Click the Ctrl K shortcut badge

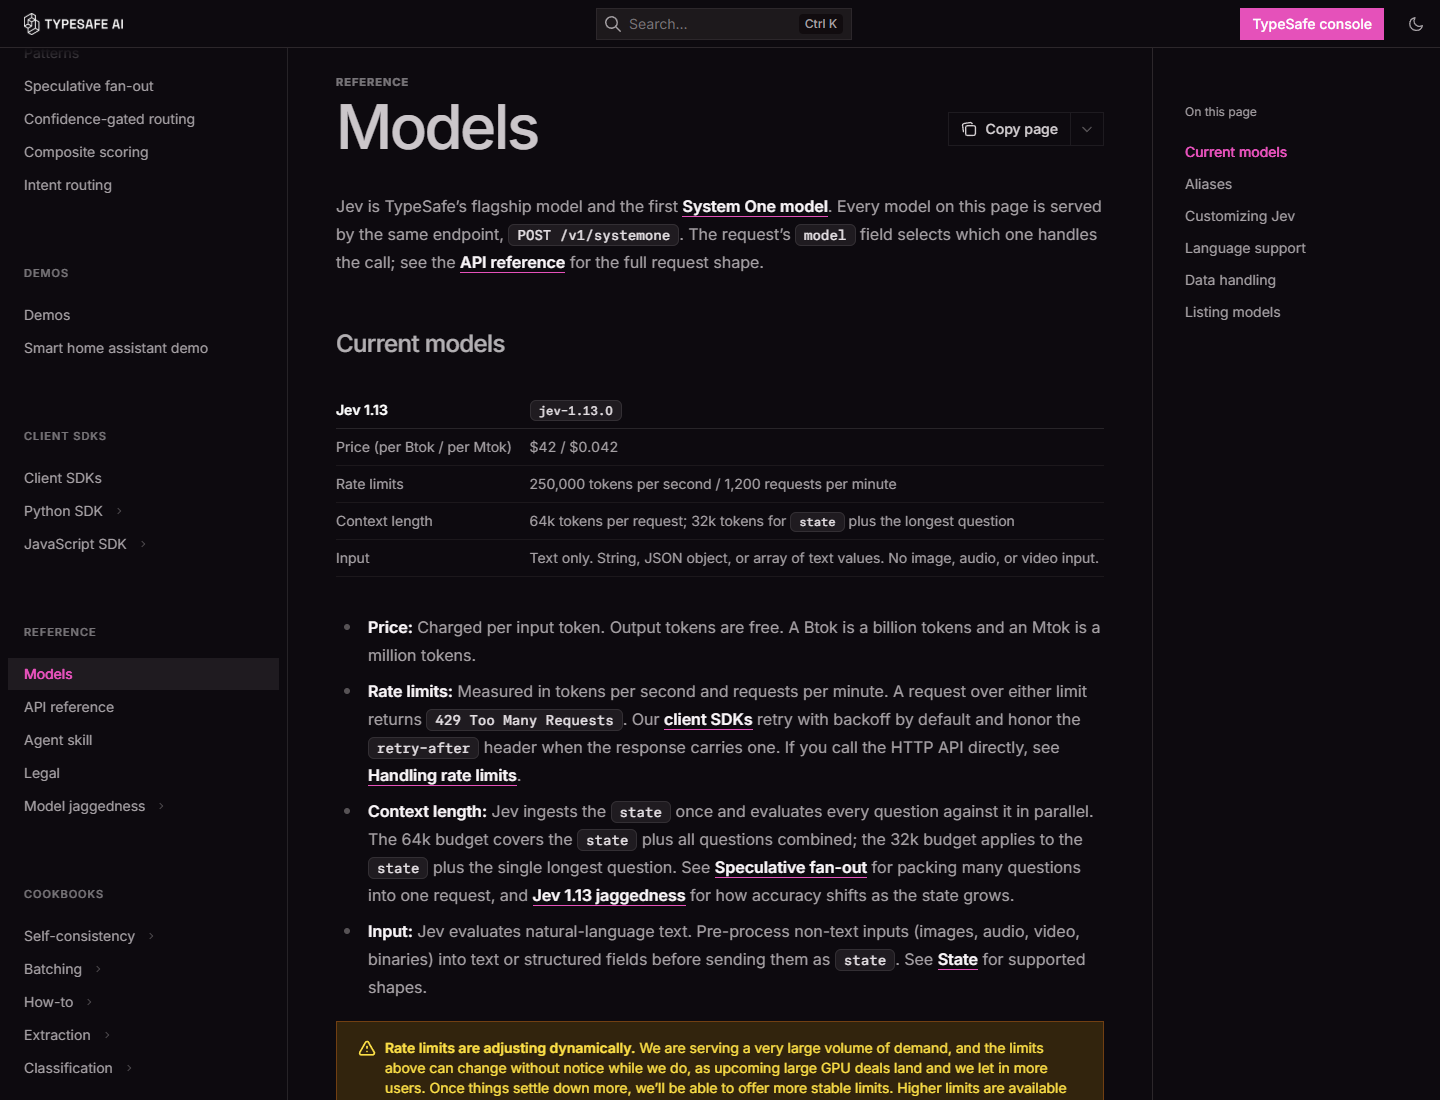(x=821, y=24)
